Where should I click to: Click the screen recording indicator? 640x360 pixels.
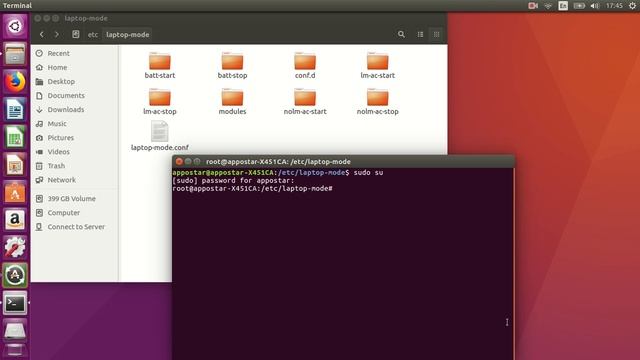click(x=533, y=6)
